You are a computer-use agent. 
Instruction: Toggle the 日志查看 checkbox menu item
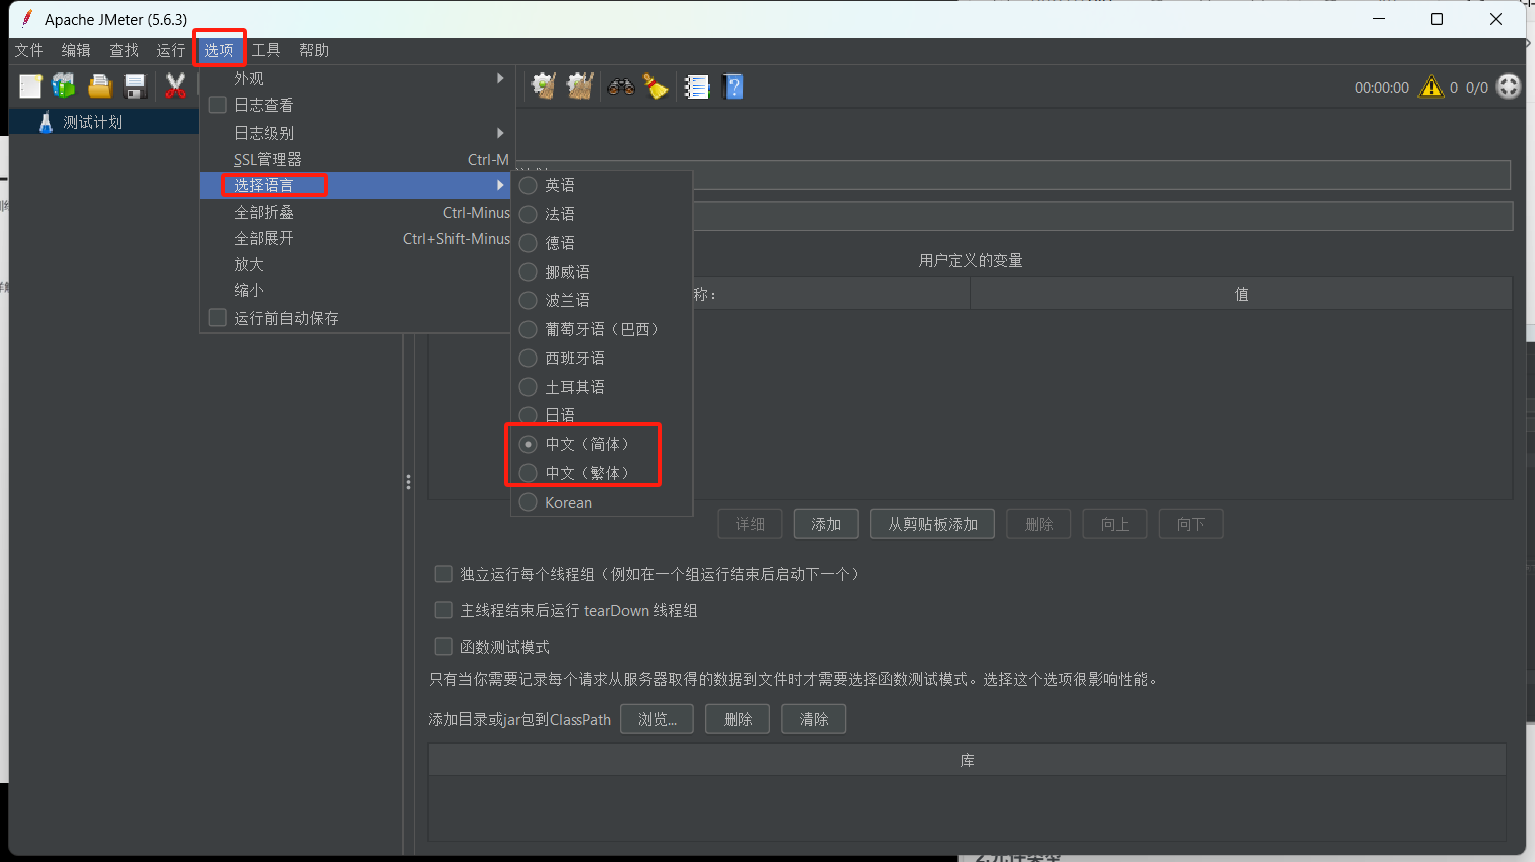coord(217,105)
